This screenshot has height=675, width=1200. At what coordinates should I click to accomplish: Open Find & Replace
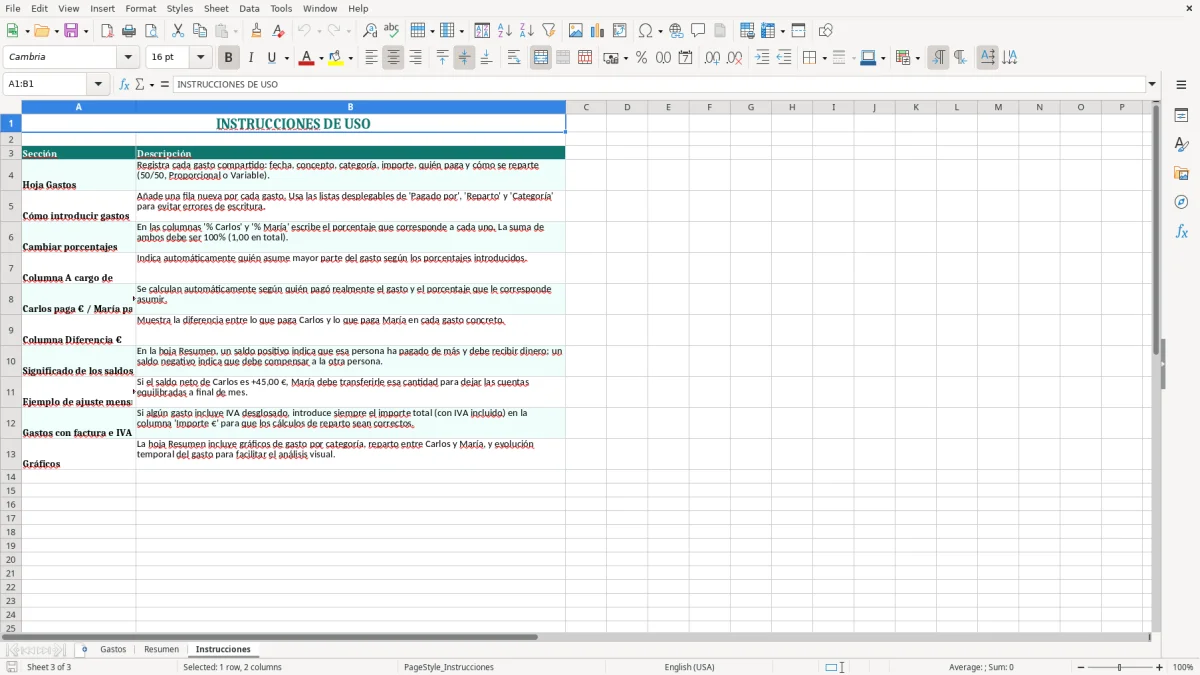[370, 31]
